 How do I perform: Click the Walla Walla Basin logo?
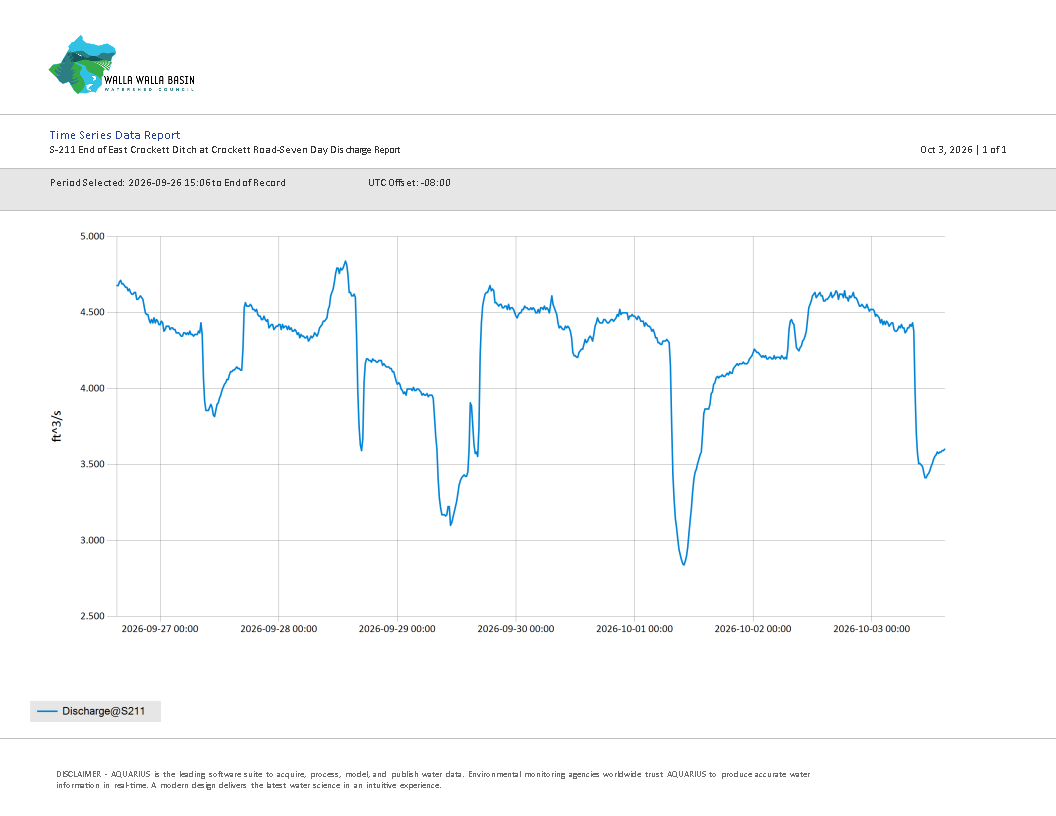(122, 65)
